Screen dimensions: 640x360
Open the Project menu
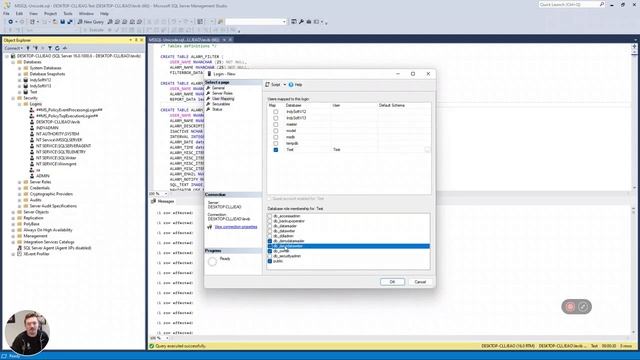tap(50, 13)
